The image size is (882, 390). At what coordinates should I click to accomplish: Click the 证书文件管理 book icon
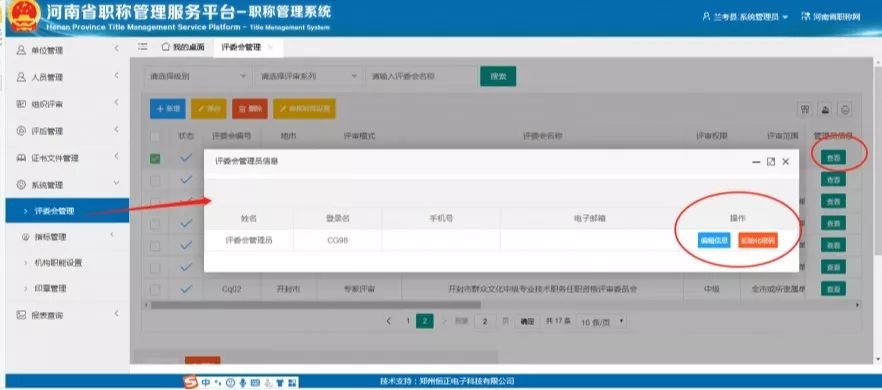21,158
